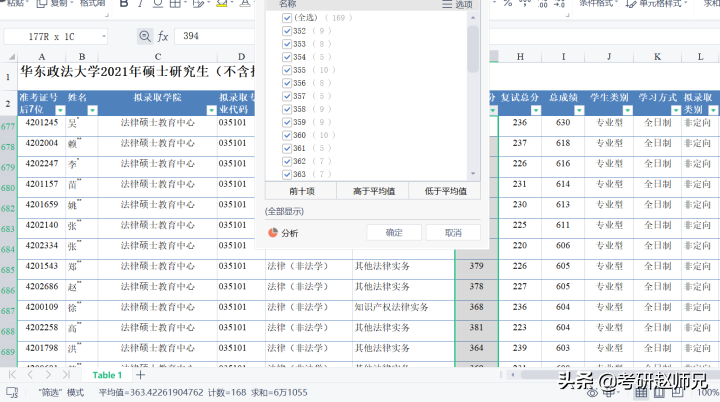Open the 总成绩 column filter dropdown
Screen dimensions: 720x402
pos(579,110)
